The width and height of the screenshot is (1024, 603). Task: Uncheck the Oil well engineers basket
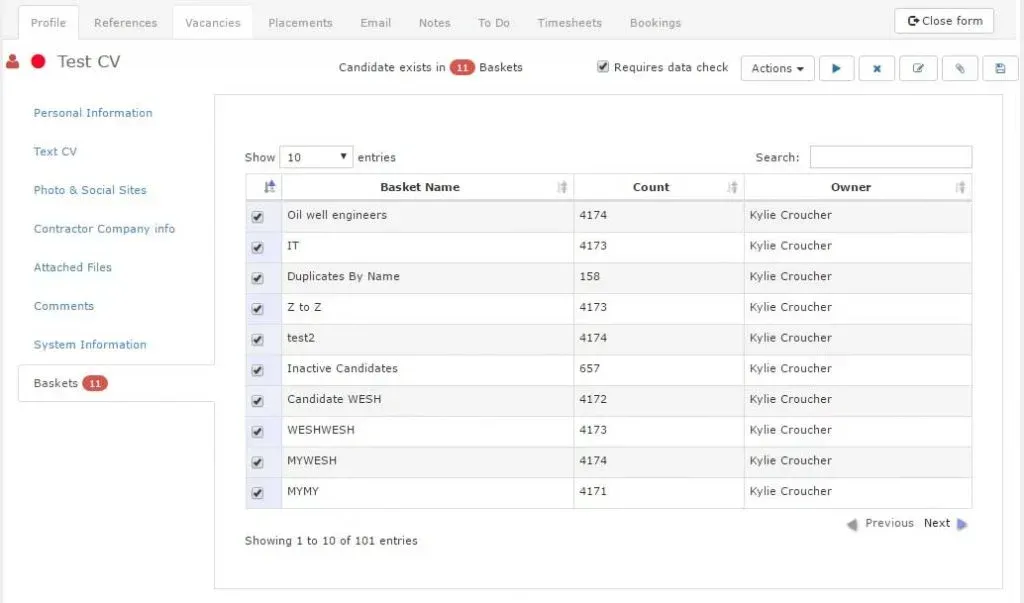pyautogui.click(x=257, y=217)
